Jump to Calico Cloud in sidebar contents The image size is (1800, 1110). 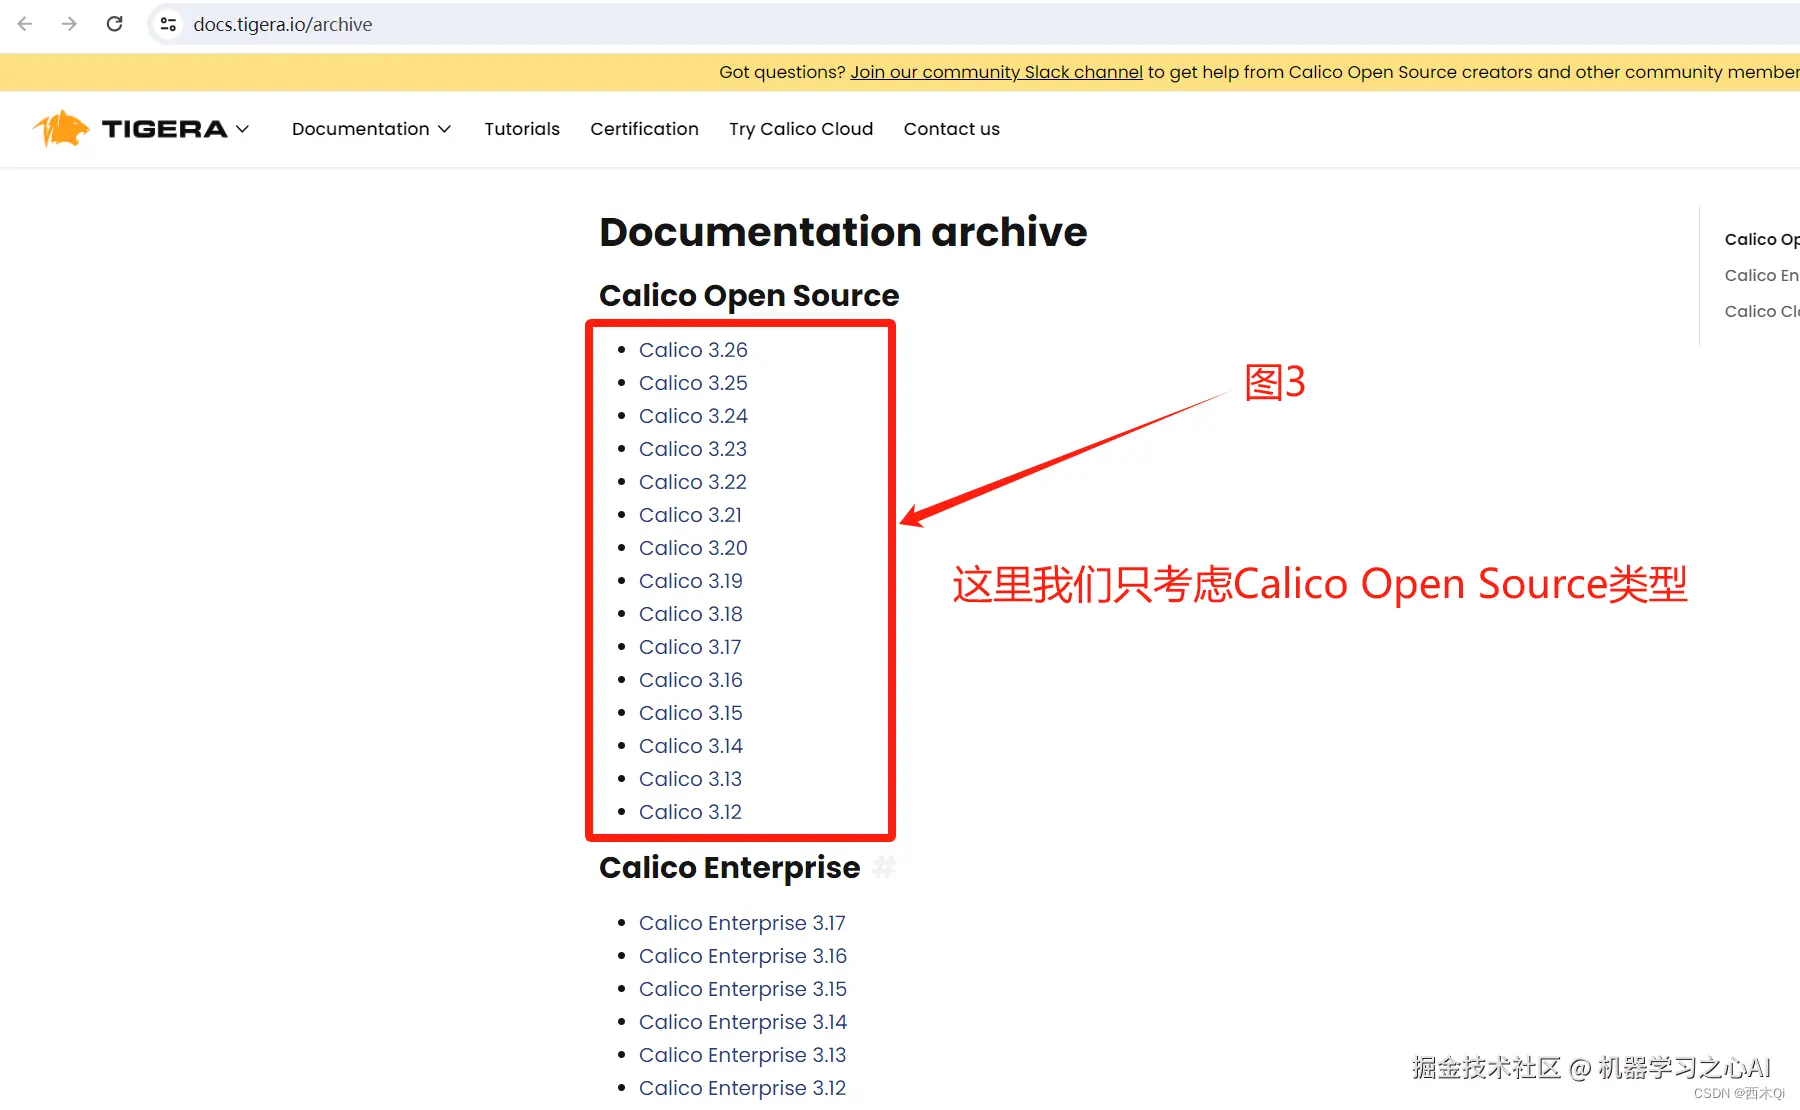1762,311
